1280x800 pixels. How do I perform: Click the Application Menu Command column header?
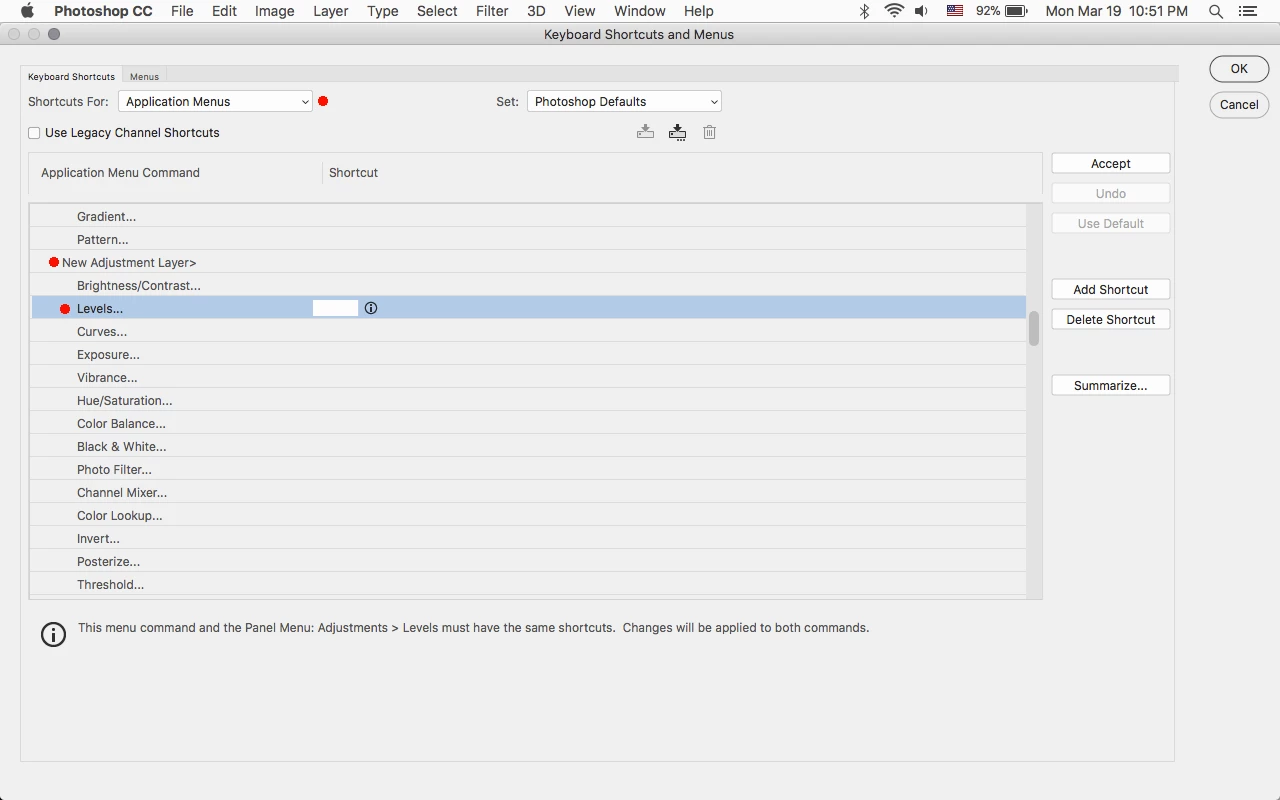[120, 172]
